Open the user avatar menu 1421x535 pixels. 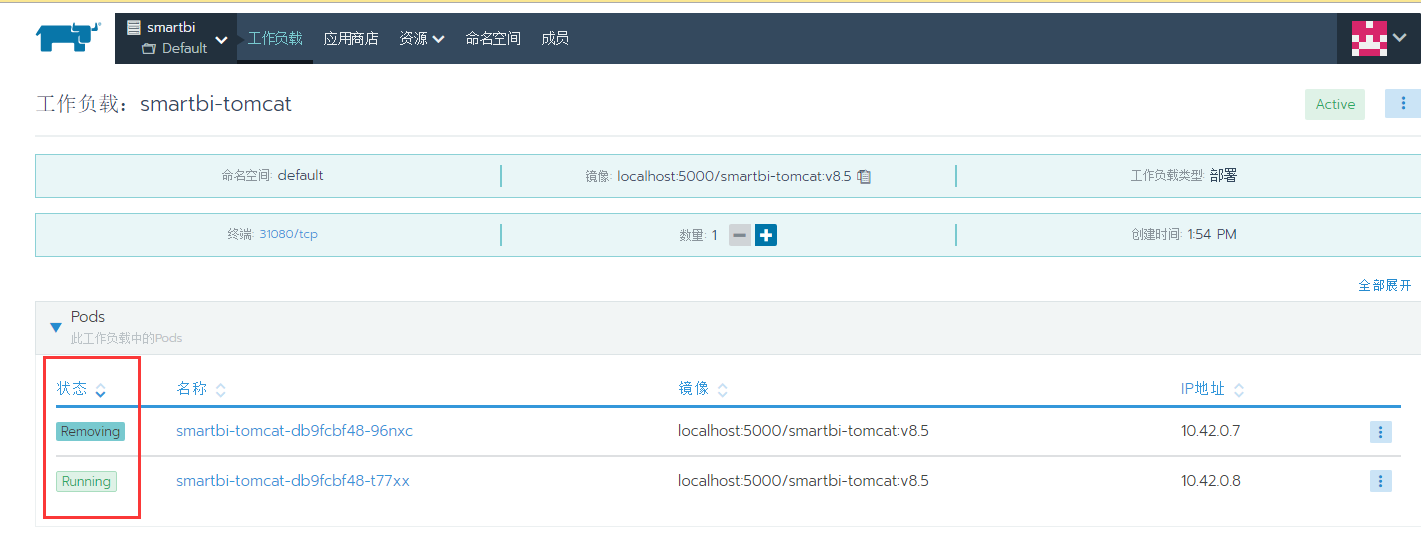[x=1379, y=38]
